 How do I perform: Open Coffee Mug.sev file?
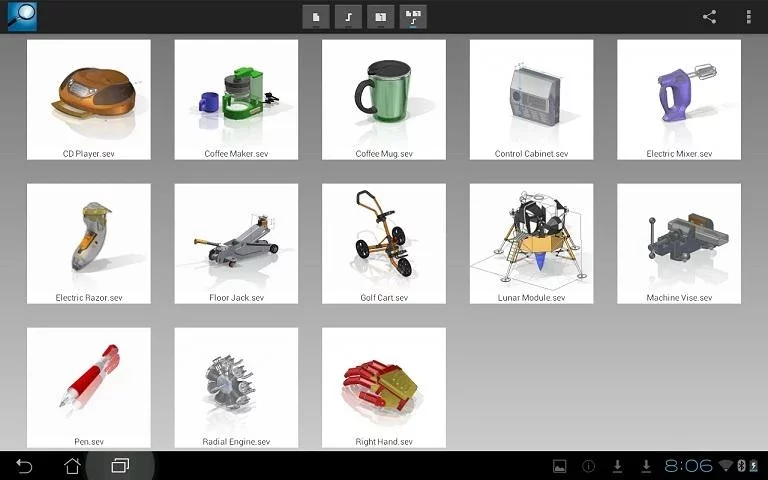[384, 99]
